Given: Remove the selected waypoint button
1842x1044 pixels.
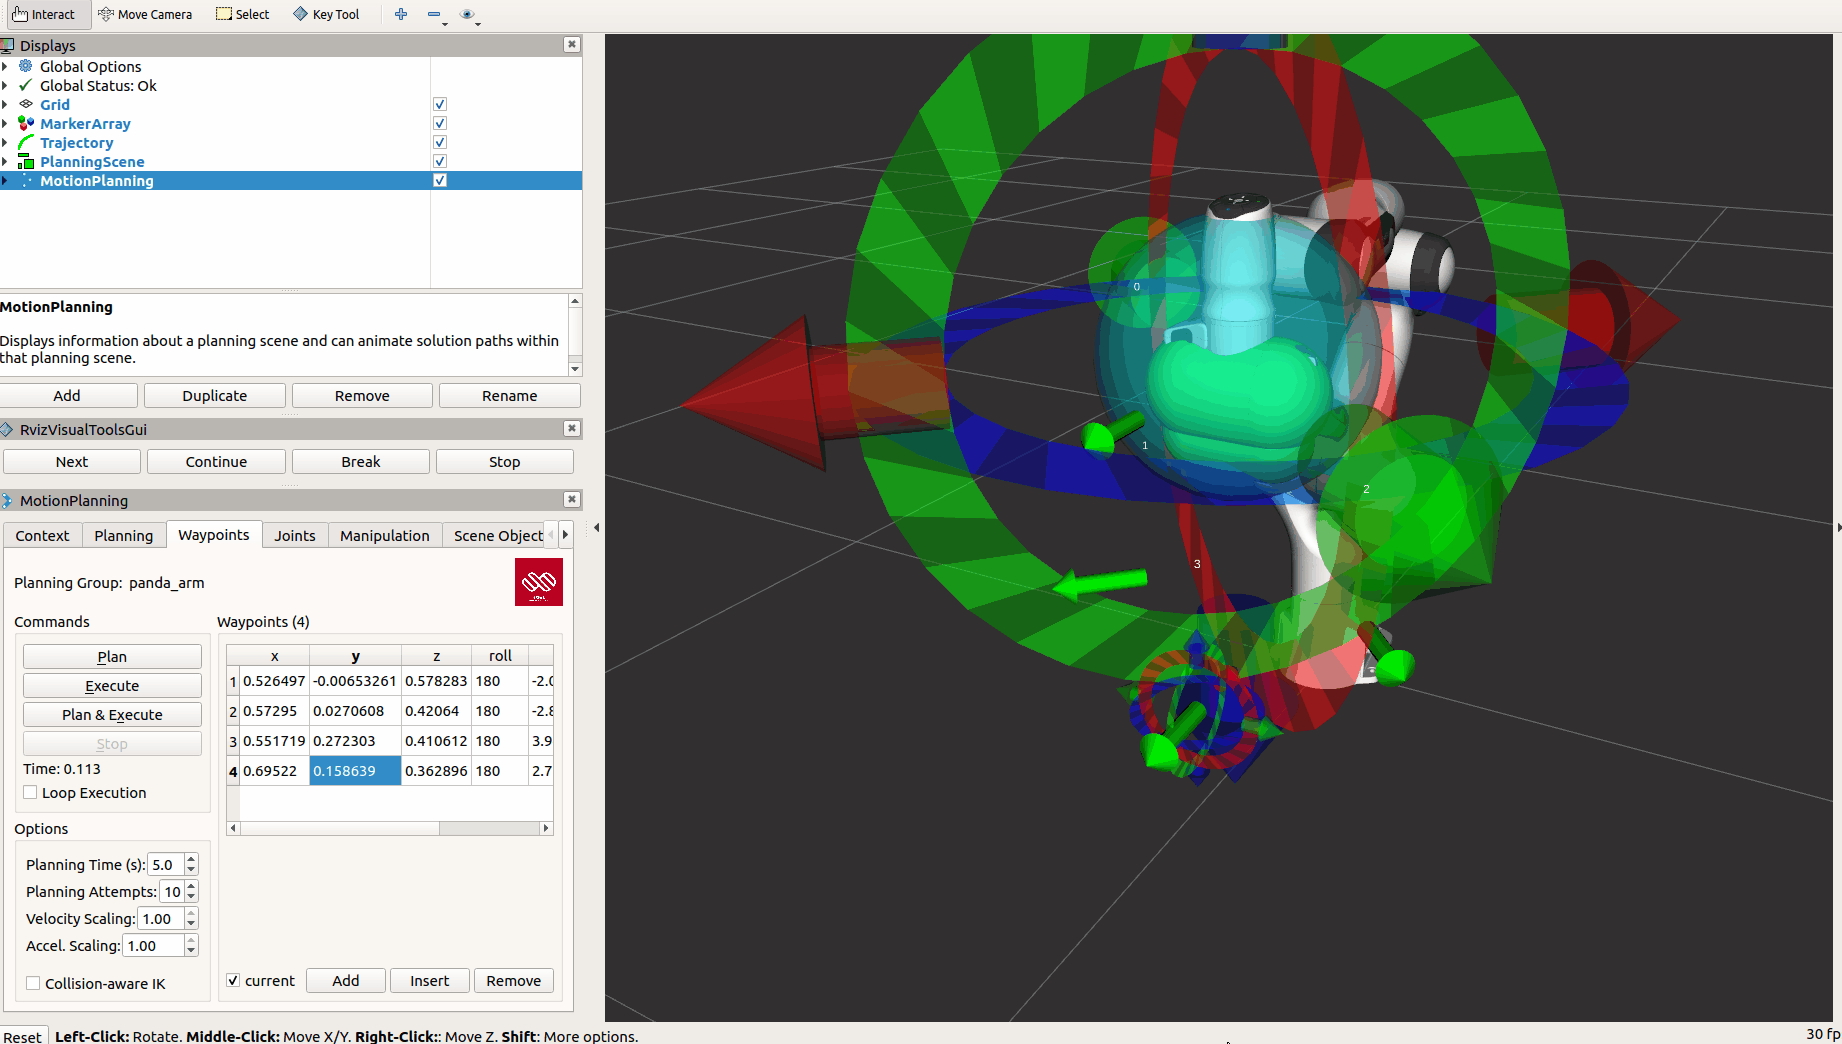Looking at the screenshot, I should coord(514,980).
